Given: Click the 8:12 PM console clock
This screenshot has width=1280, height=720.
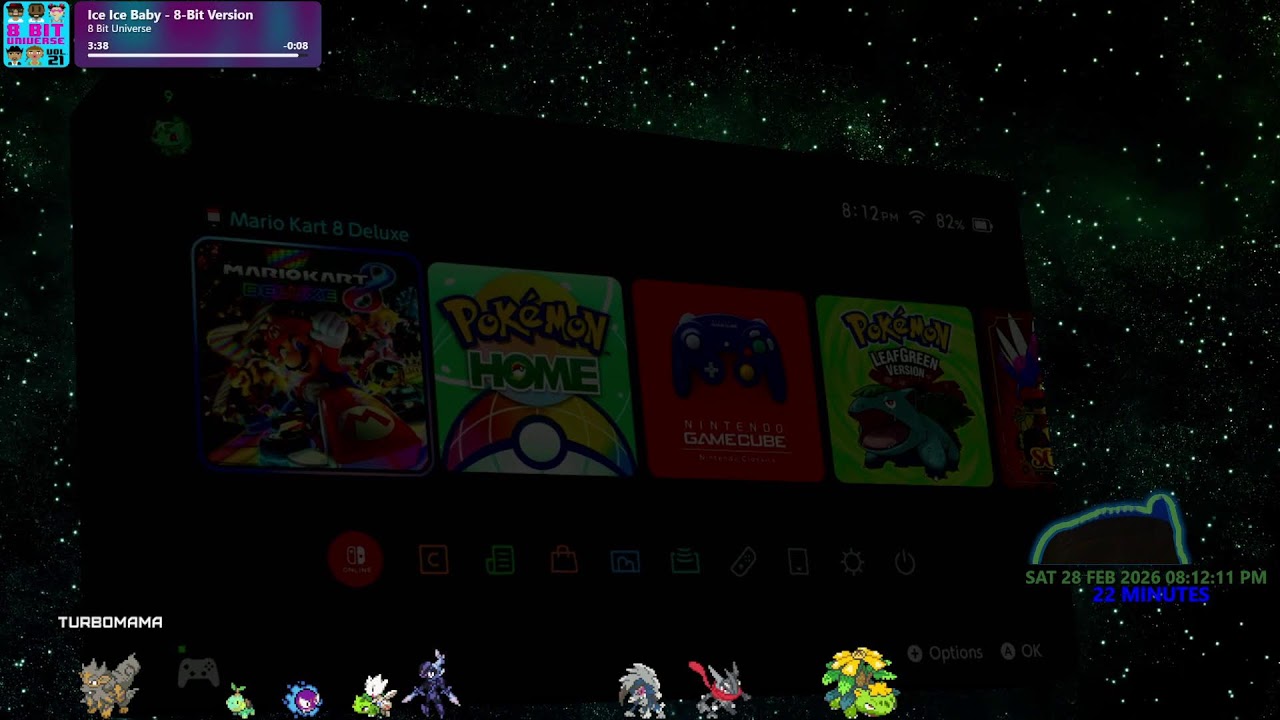Looking at the screenshot, I should point(870,213).
